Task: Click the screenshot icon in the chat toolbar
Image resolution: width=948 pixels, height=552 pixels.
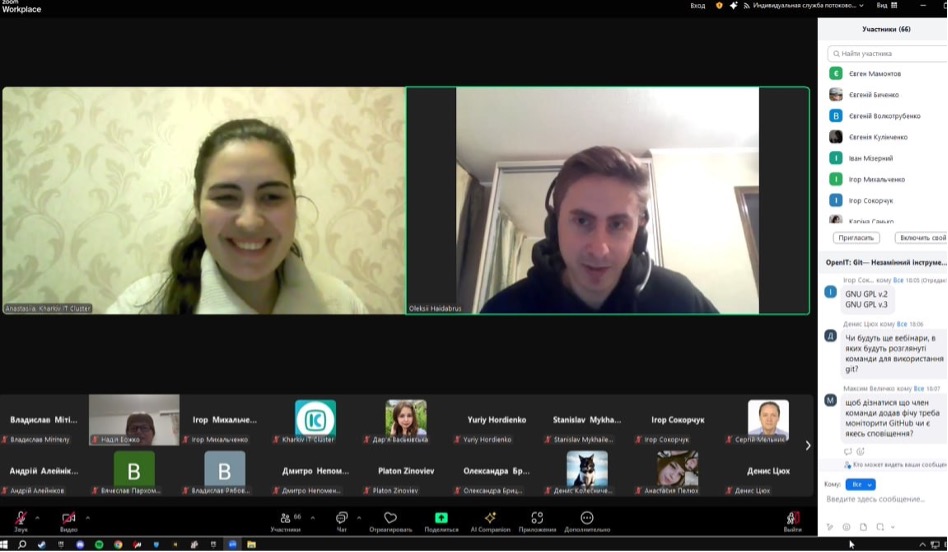Action: [x=880, y=527]
